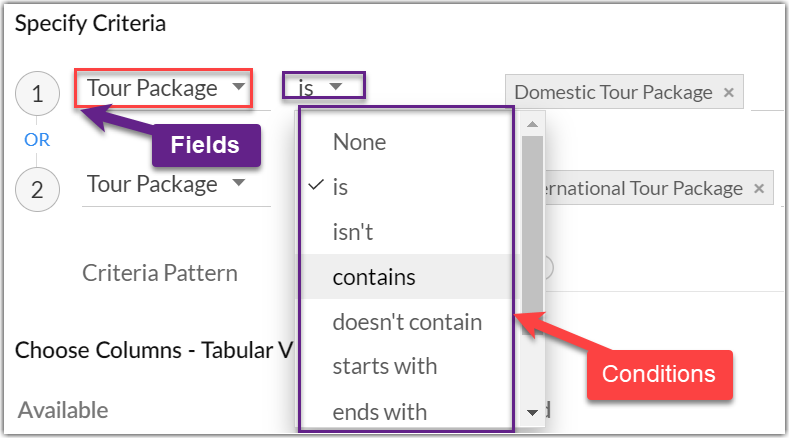Toggle the OR operator between criteria
Viewport: 790px width, 439px height.
pos(37,140)
